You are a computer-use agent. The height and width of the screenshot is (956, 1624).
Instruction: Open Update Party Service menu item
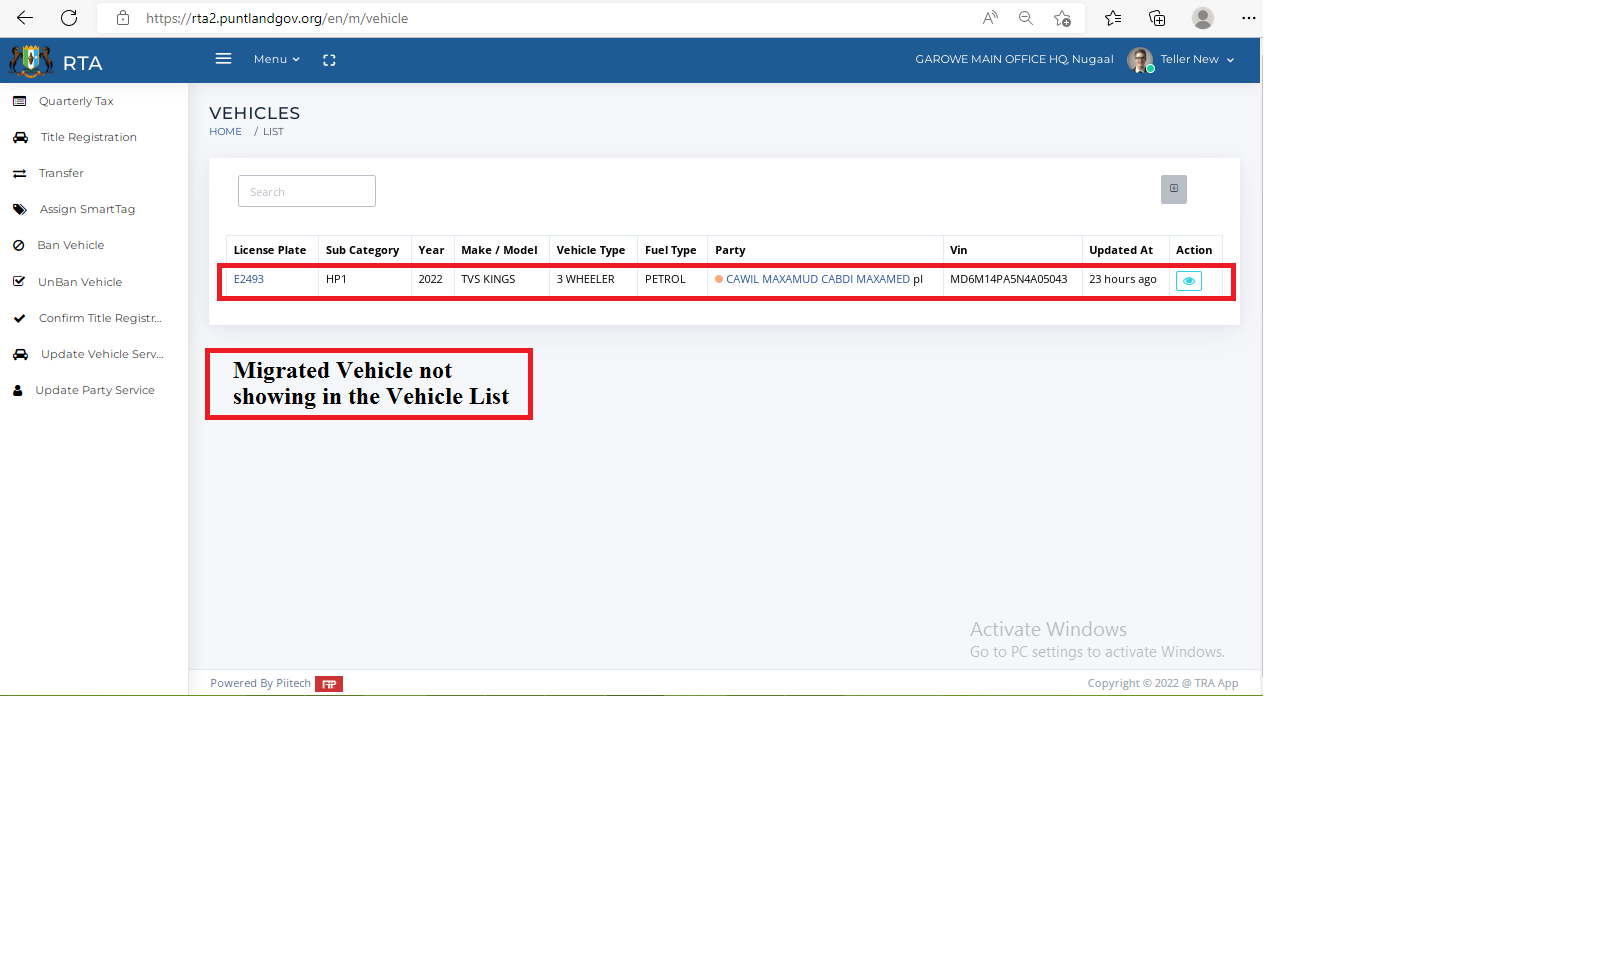(95, 390)
